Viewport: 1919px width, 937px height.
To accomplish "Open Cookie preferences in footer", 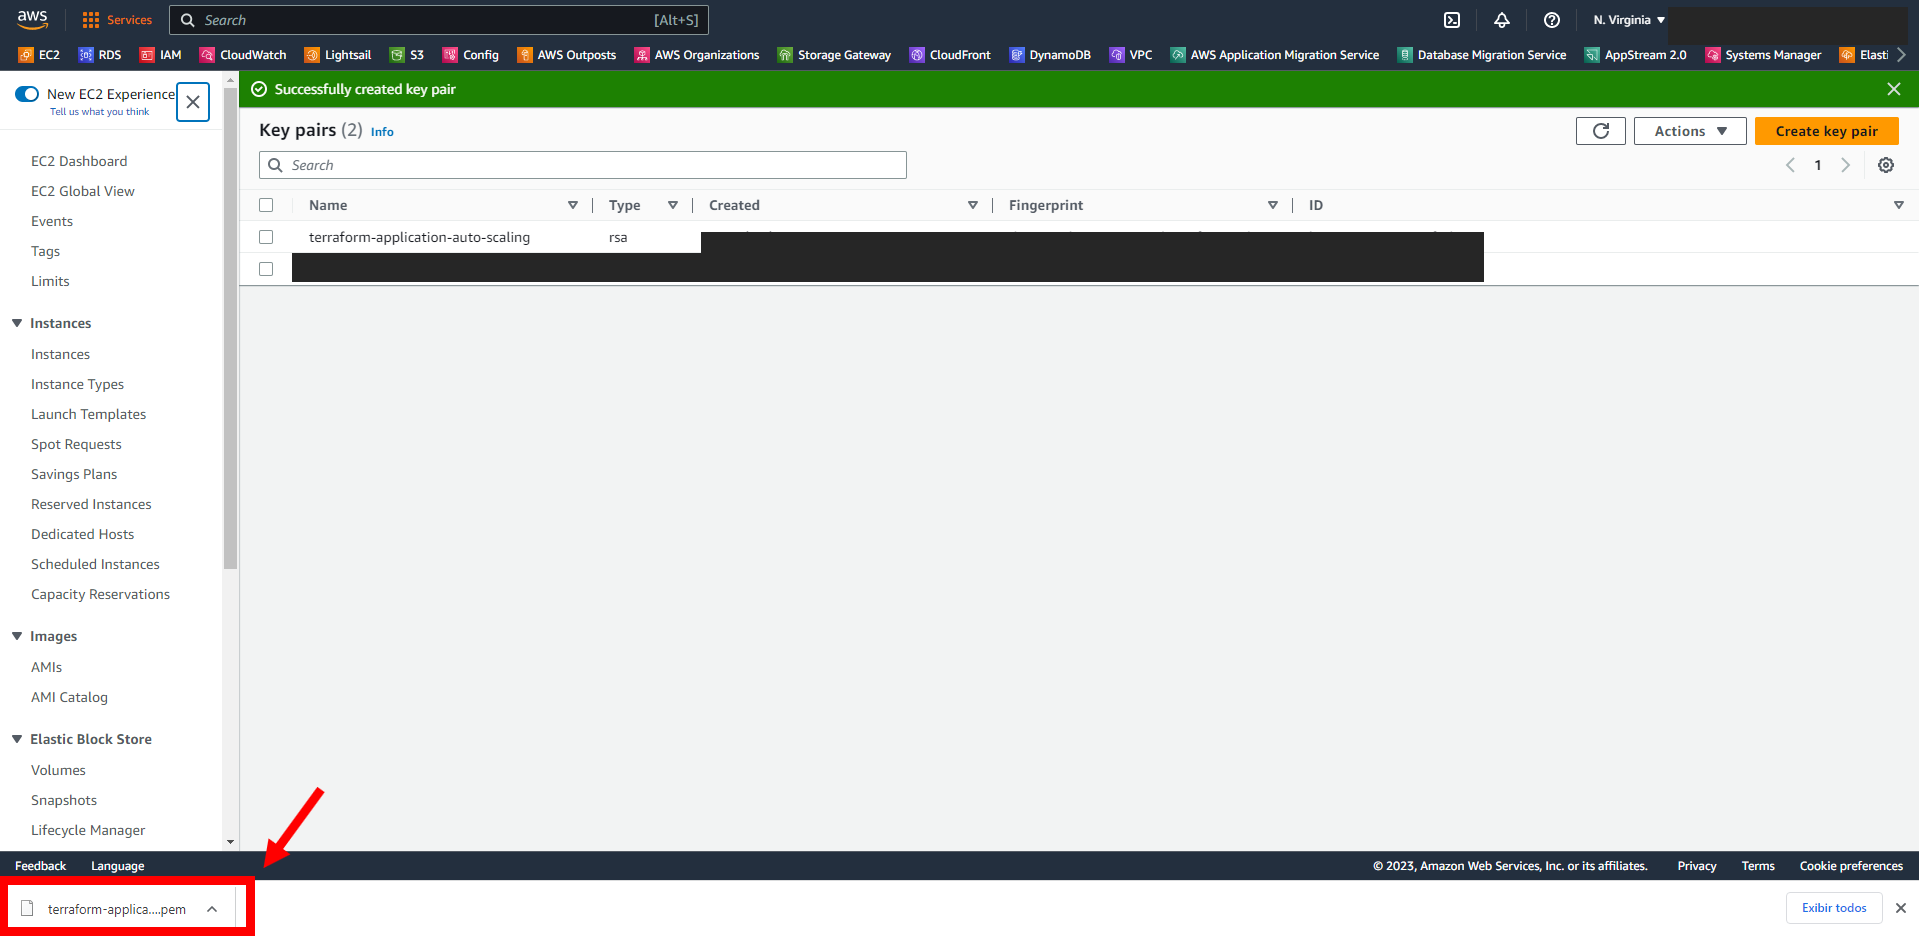I will (x=1851, y=866).
